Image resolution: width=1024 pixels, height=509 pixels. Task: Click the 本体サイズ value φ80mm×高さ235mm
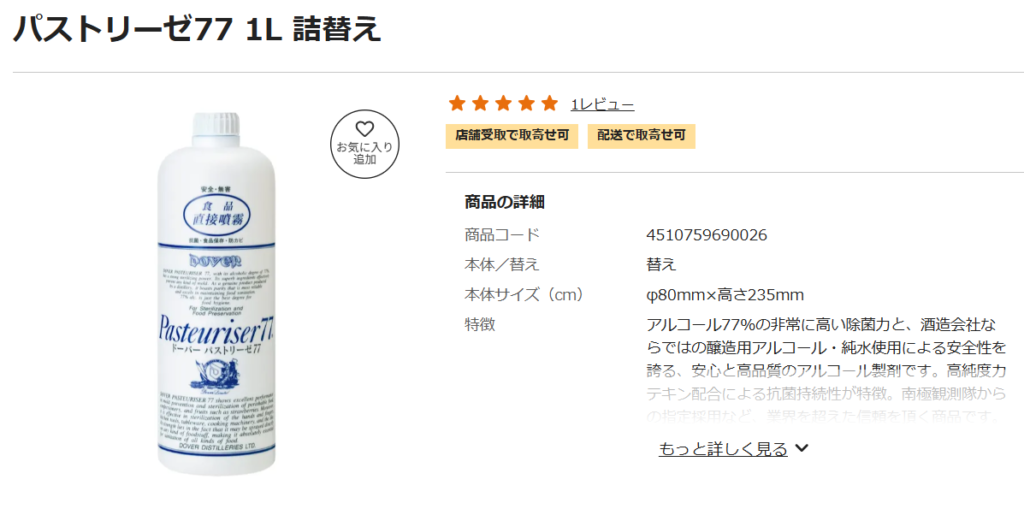click(x=725, y=294)
